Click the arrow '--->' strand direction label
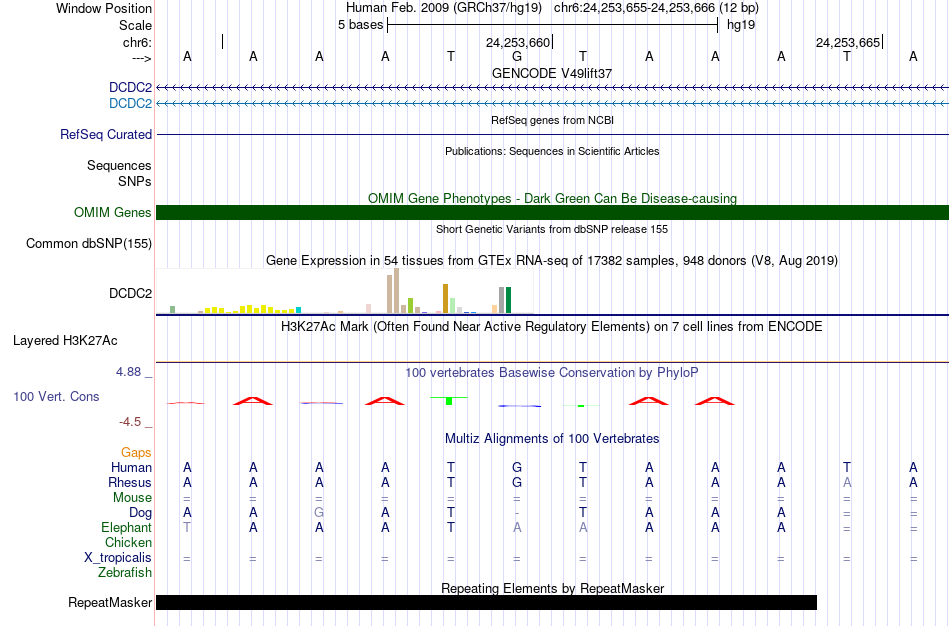This screenshot has height=626, width=950. click(141, 58)
